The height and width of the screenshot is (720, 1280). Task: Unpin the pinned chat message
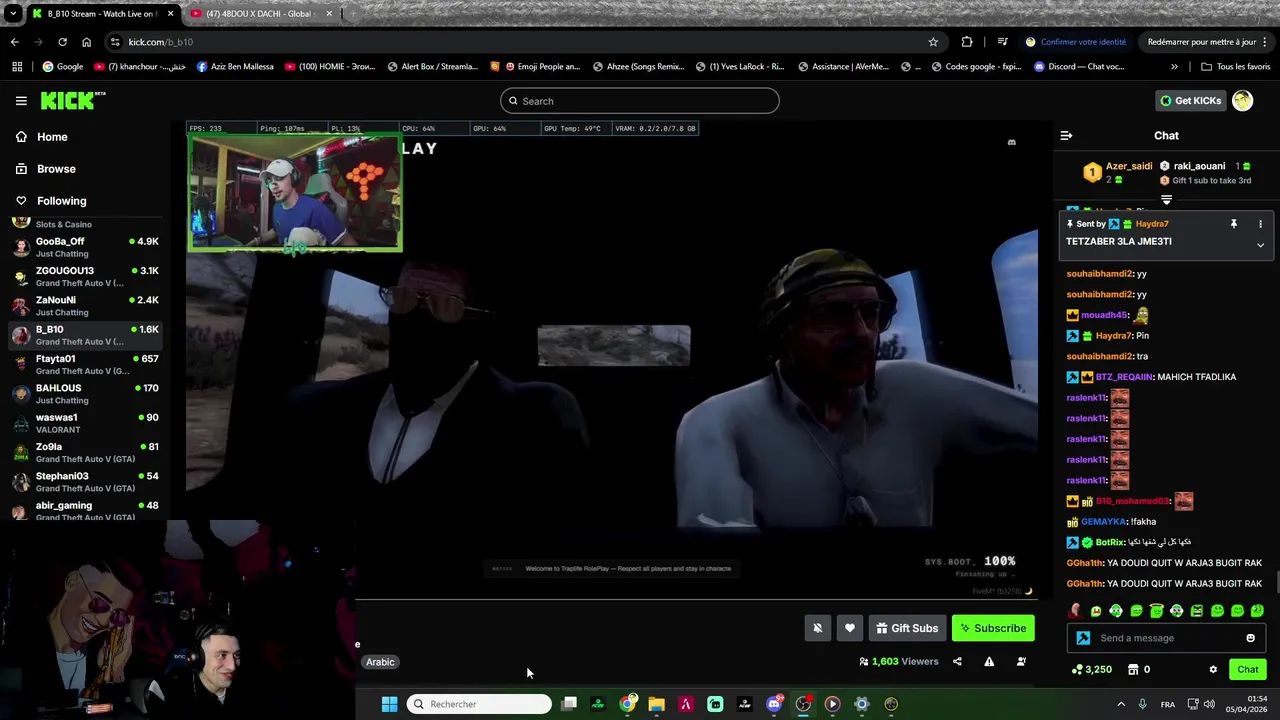1233,224
